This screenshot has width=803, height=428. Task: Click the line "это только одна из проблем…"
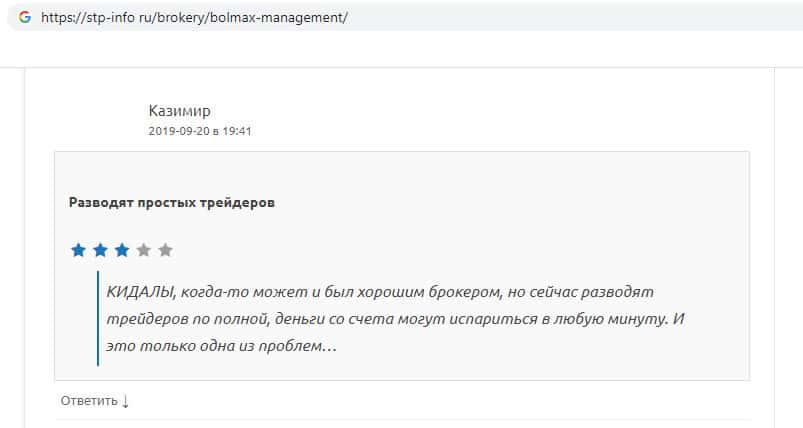coord(221,346)
